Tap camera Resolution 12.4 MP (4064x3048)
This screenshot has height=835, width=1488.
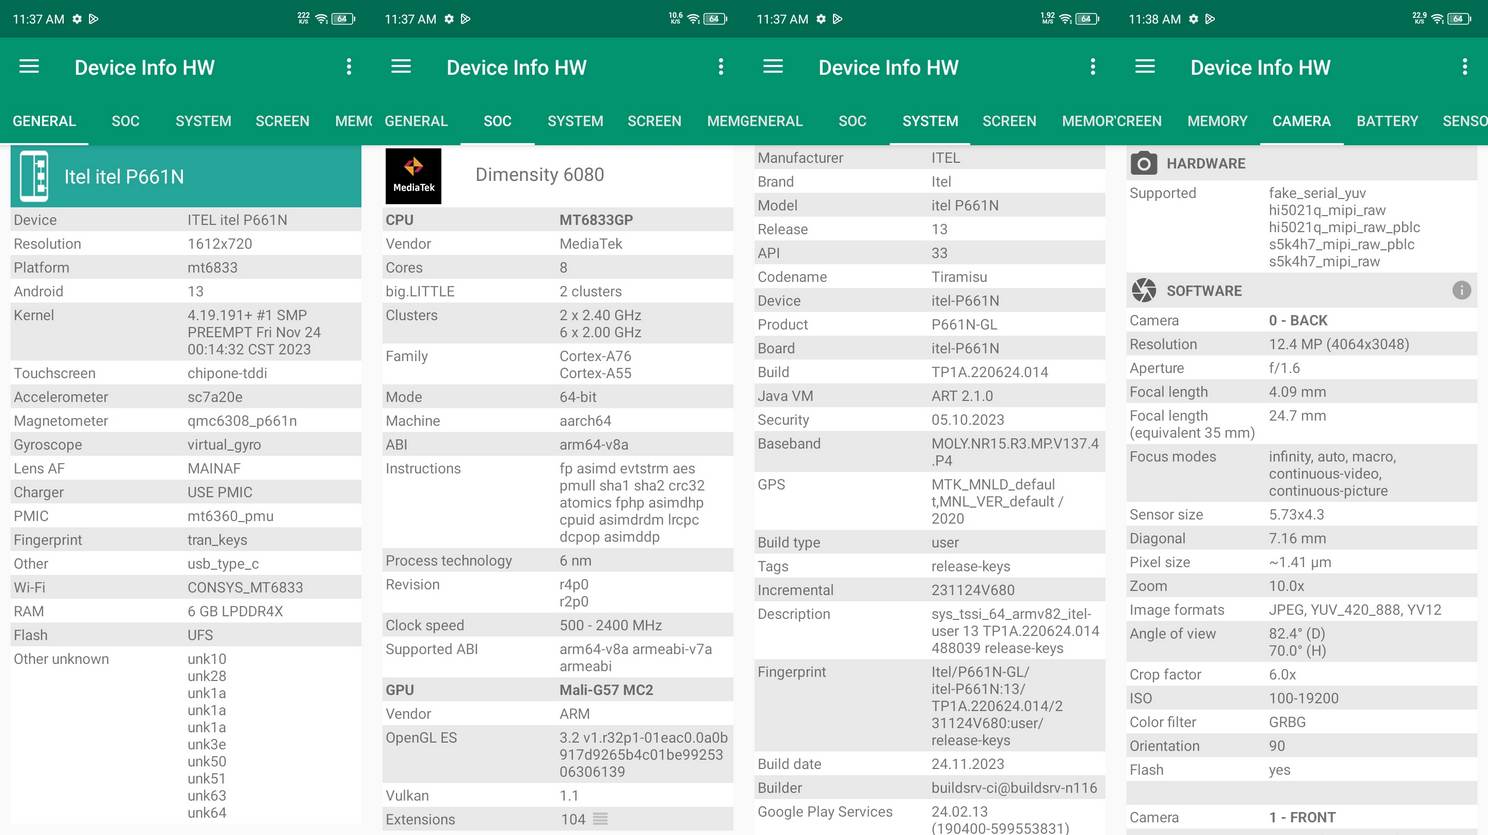[1339, 344]
